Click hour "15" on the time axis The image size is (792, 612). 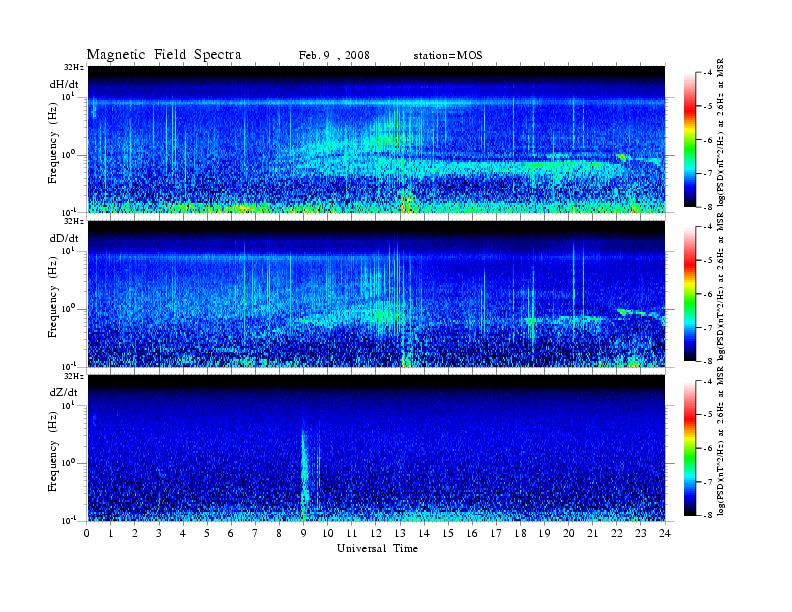[448, 533]
